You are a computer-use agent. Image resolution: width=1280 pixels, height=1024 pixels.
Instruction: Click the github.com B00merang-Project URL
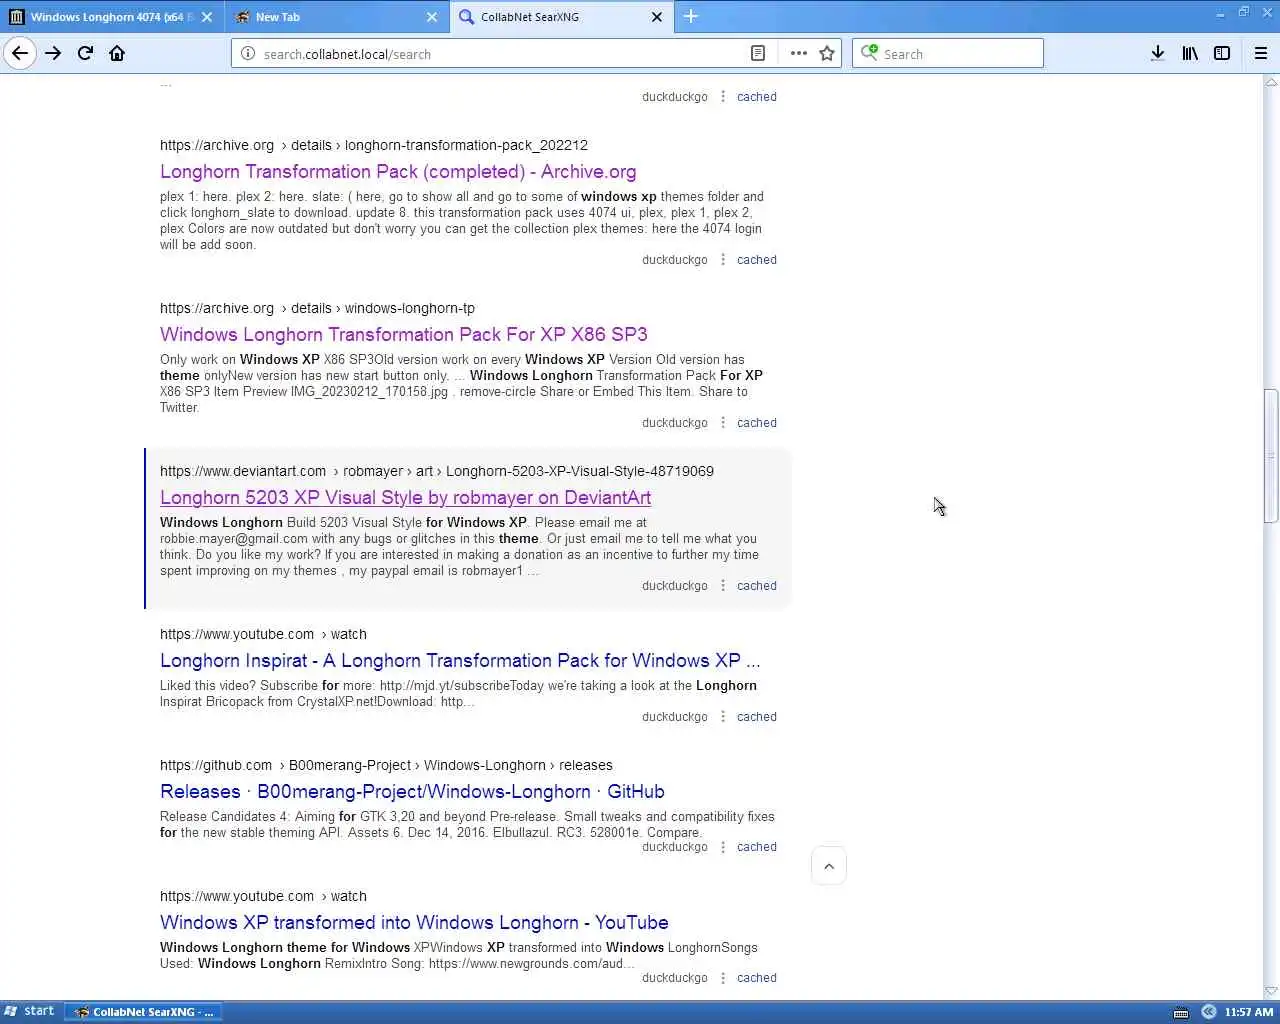coord(386,765)
